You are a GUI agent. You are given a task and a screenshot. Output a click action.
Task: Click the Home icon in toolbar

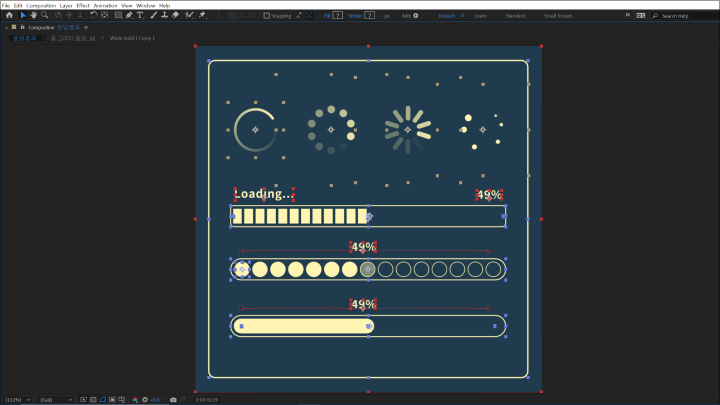click(x=9, y=15)
